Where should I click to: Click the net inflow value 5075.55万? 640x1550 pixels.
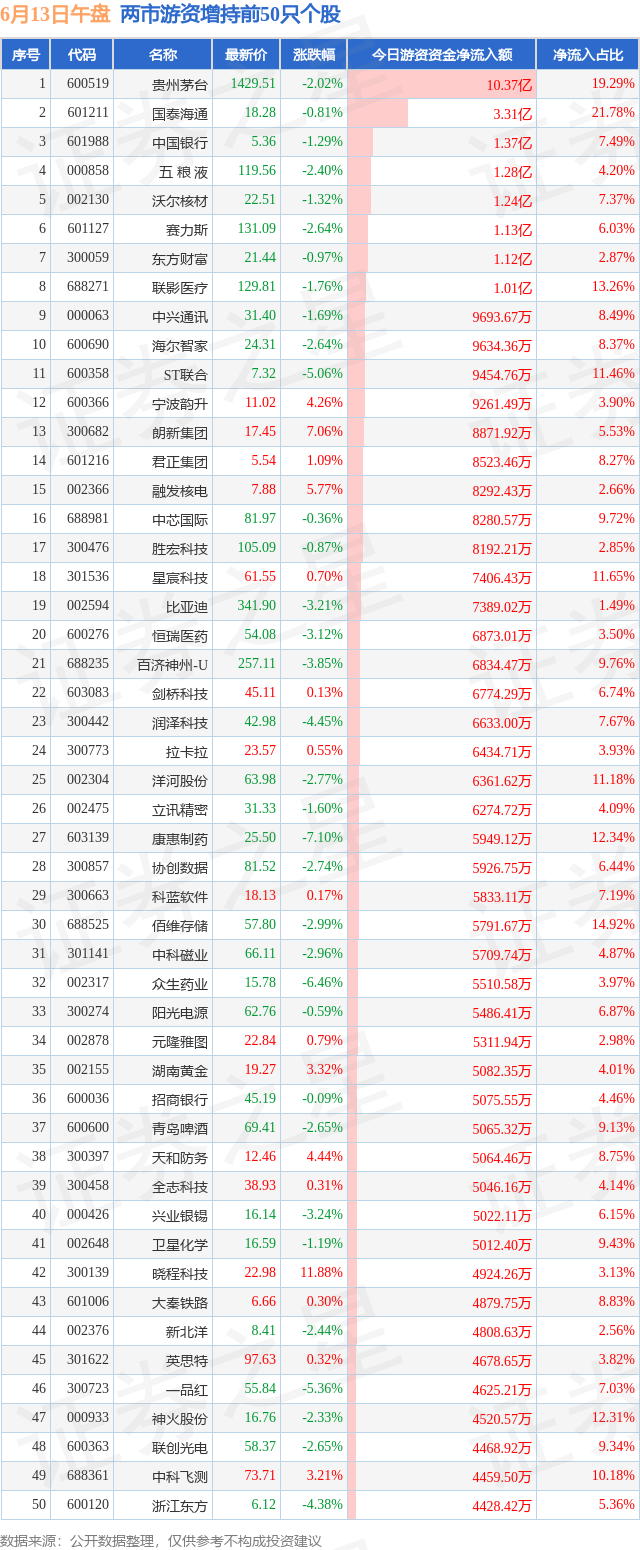click(x=503, y=1100)
